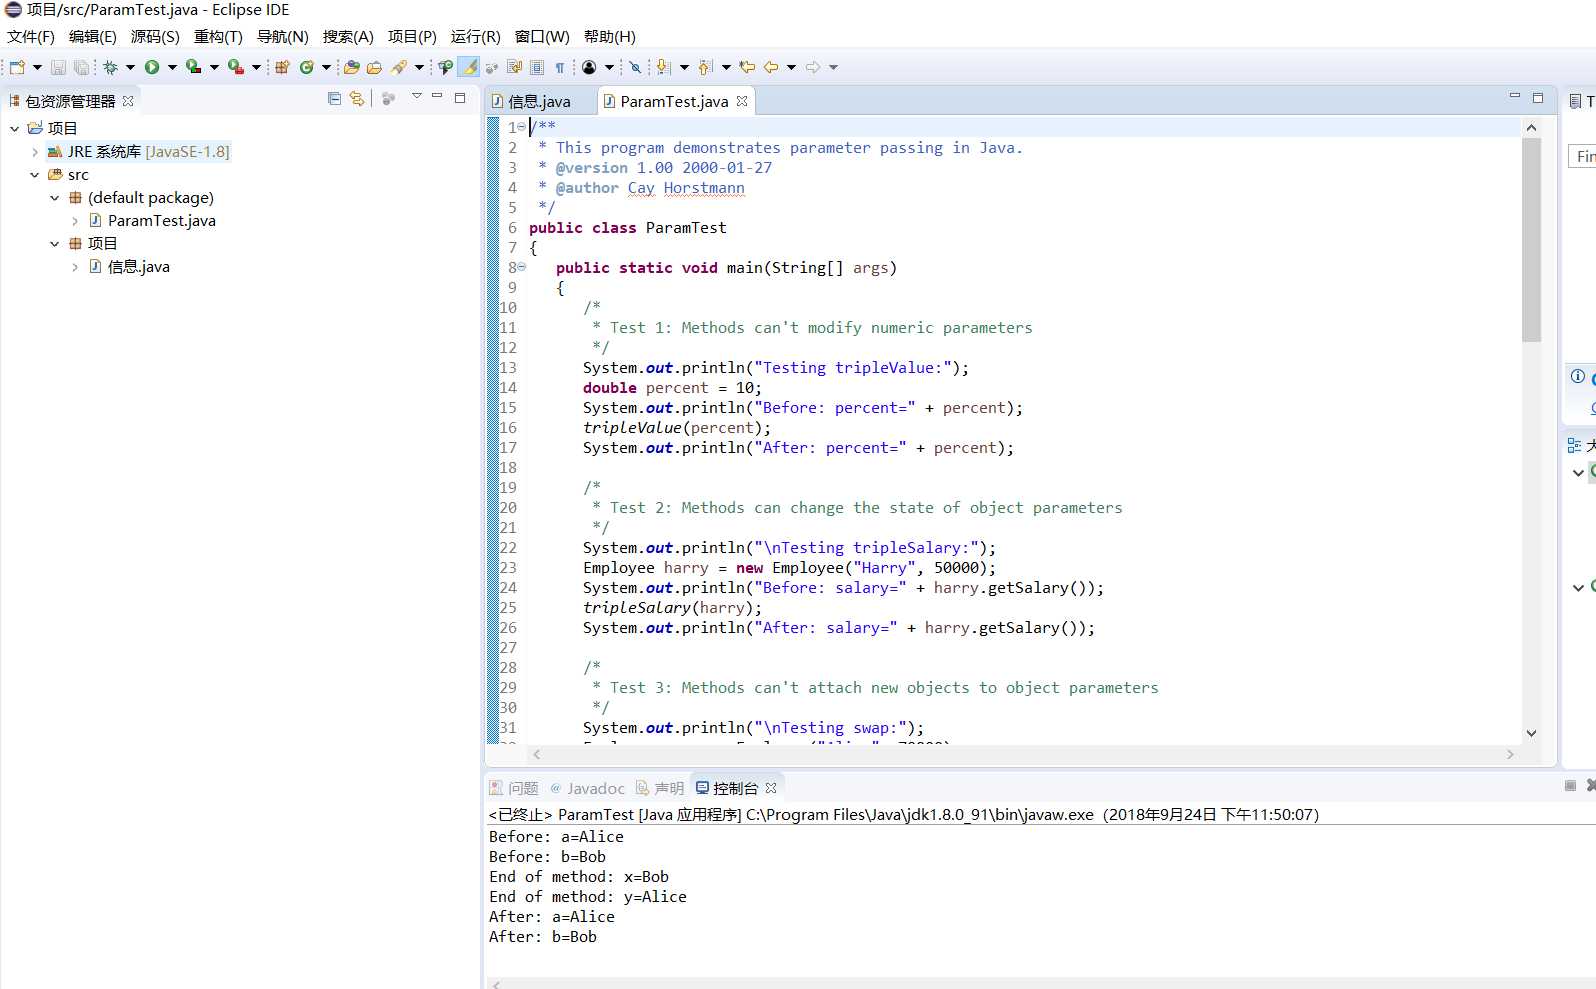The height and width of the screenshot is (989, 1596).
Task: Collapse the 项目 project node
Action: (x=14, y=128)
